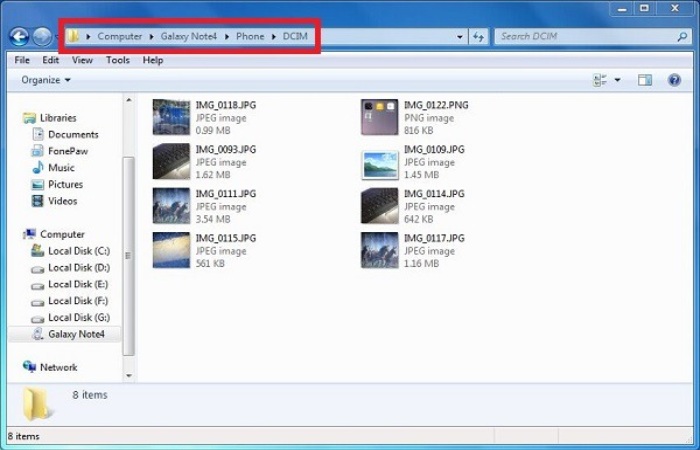Refresh the DCIM folder view

point(479,37)
